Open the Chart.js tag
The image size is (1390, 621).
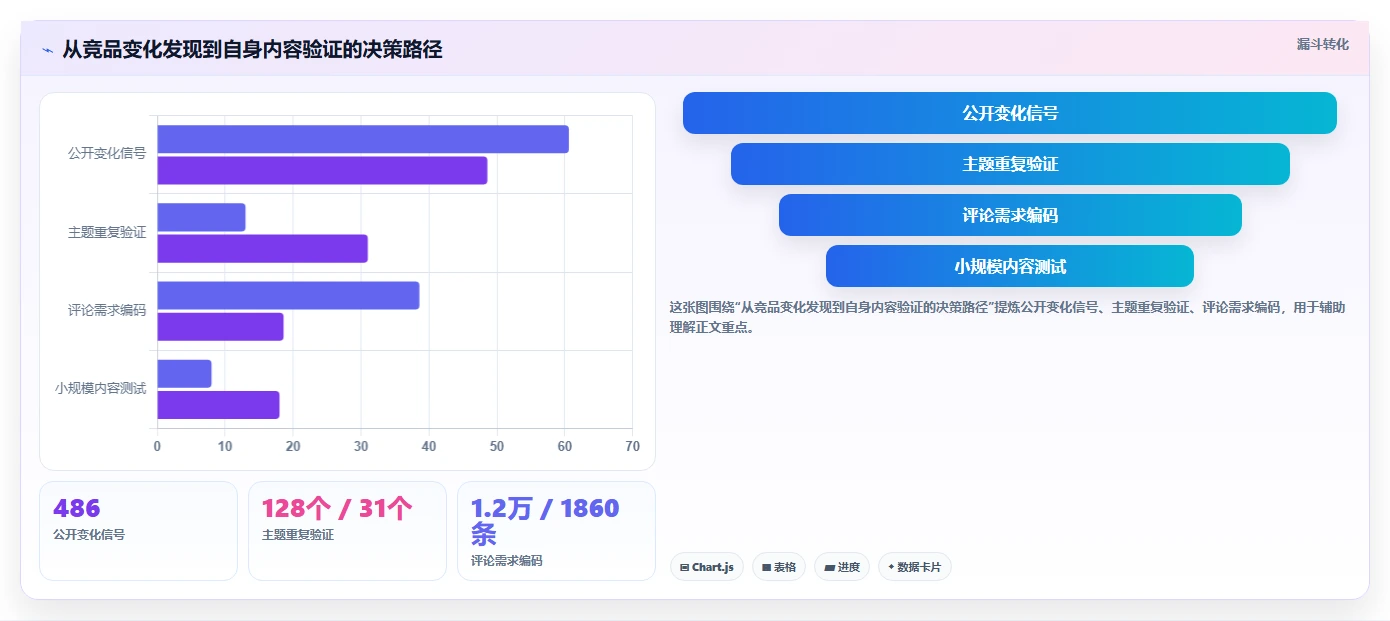(707, 567)
